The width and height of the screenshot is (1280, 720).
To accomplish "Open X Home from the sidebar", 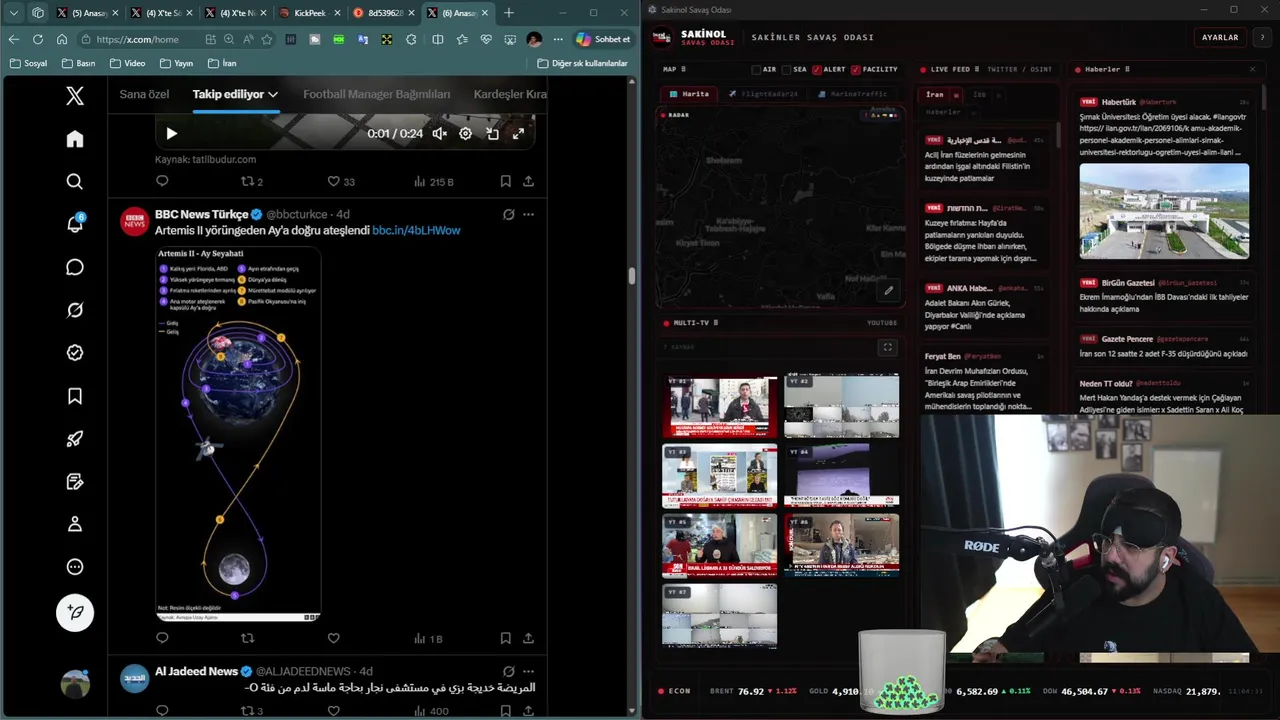I will [75, 139].
